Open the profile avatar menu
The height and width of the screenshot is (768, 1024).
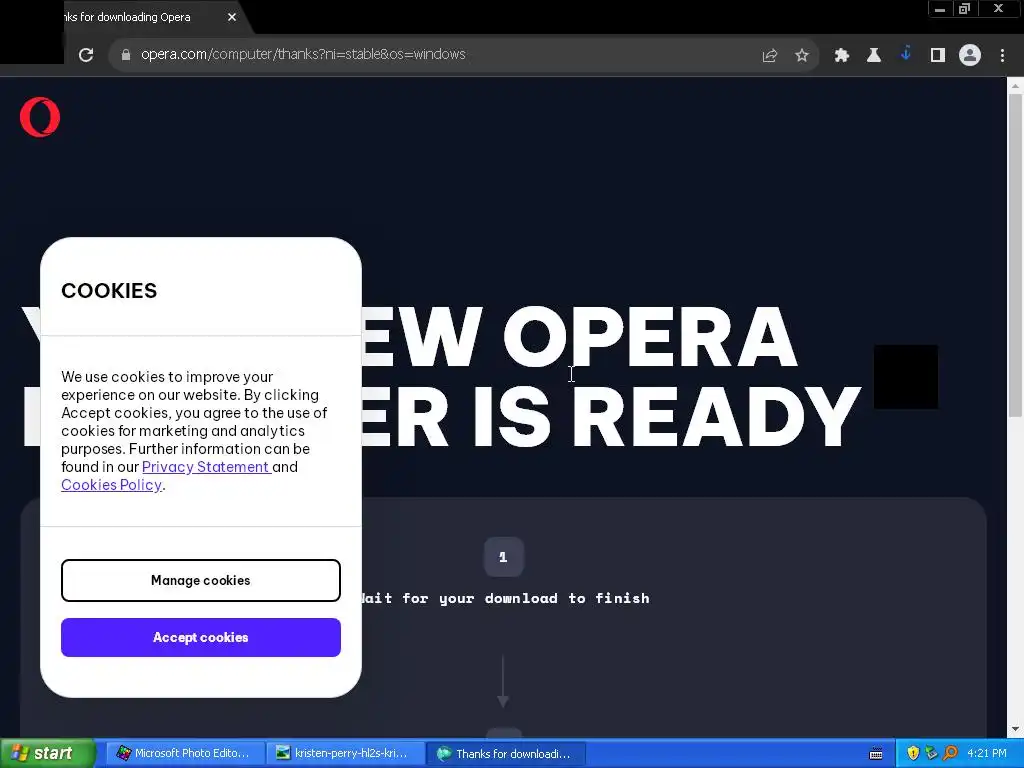[970, 55]
